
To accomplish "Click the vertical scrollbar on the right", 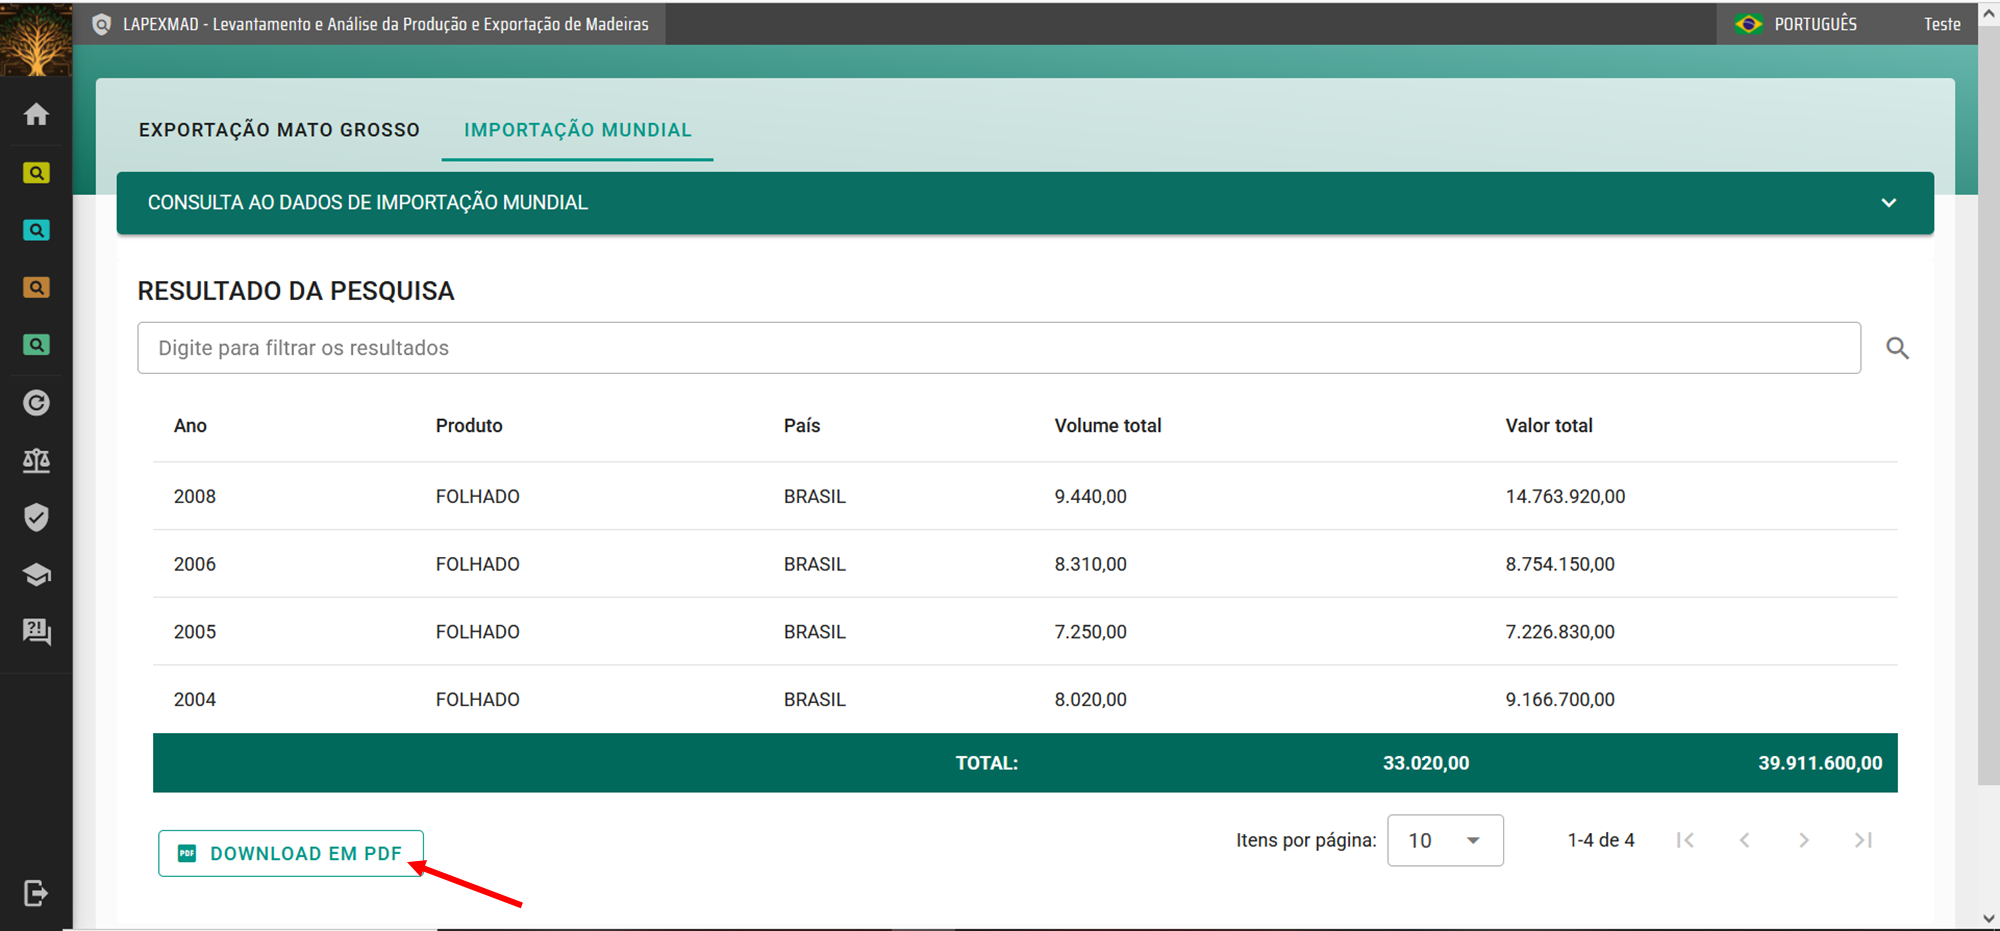I will 1988,400.
